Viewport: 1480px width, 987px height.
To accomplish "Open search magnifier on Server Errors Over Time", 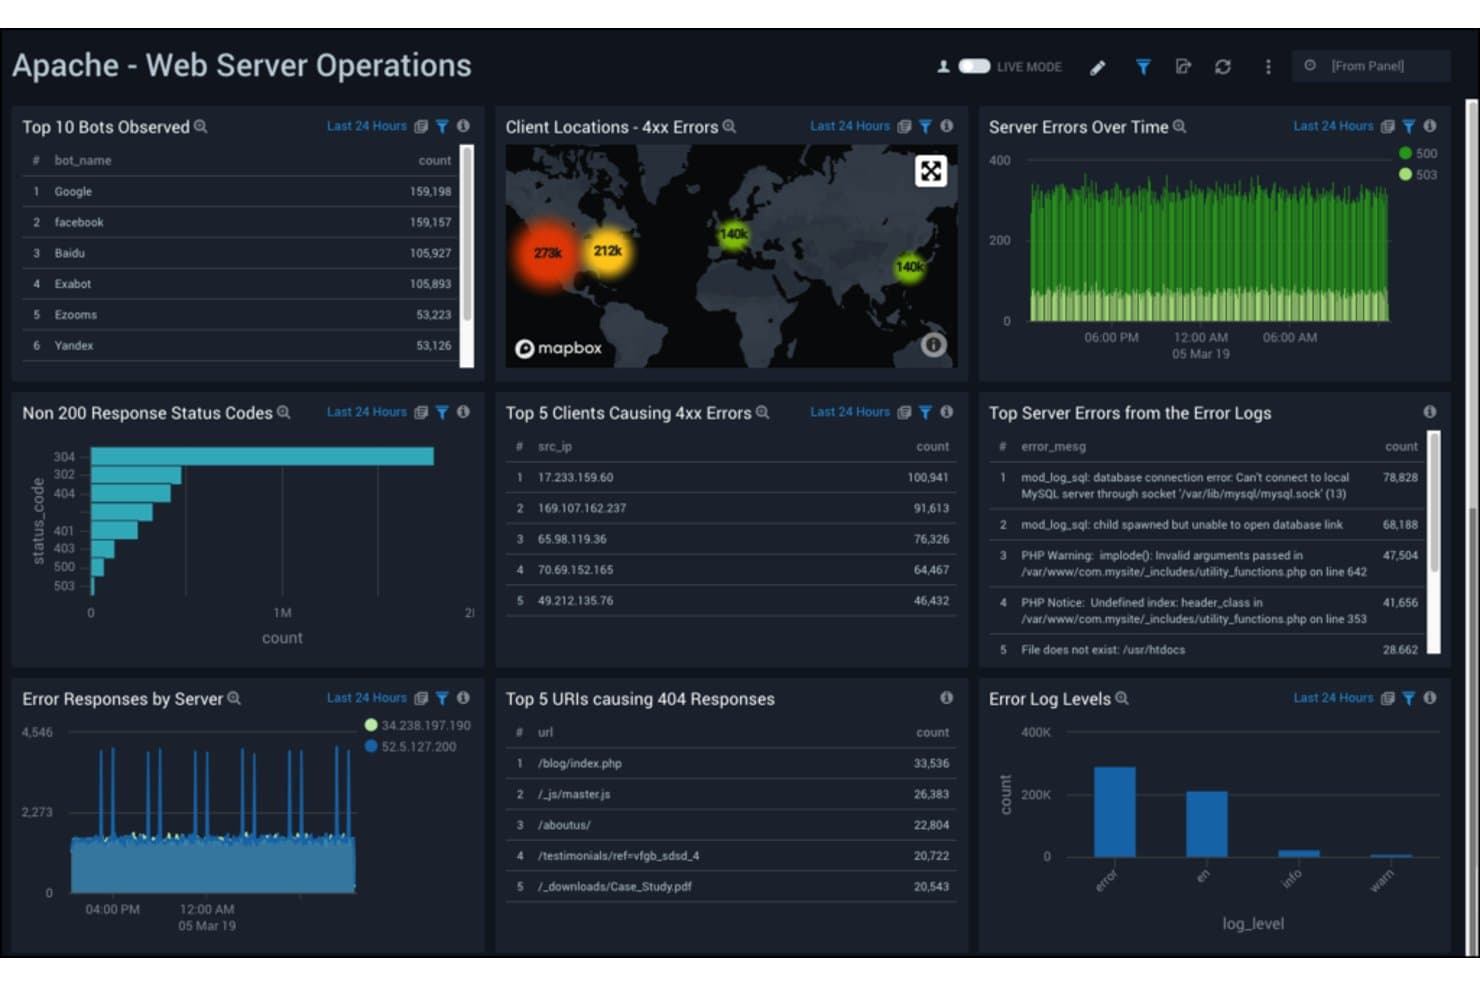I will point(1180,127).
